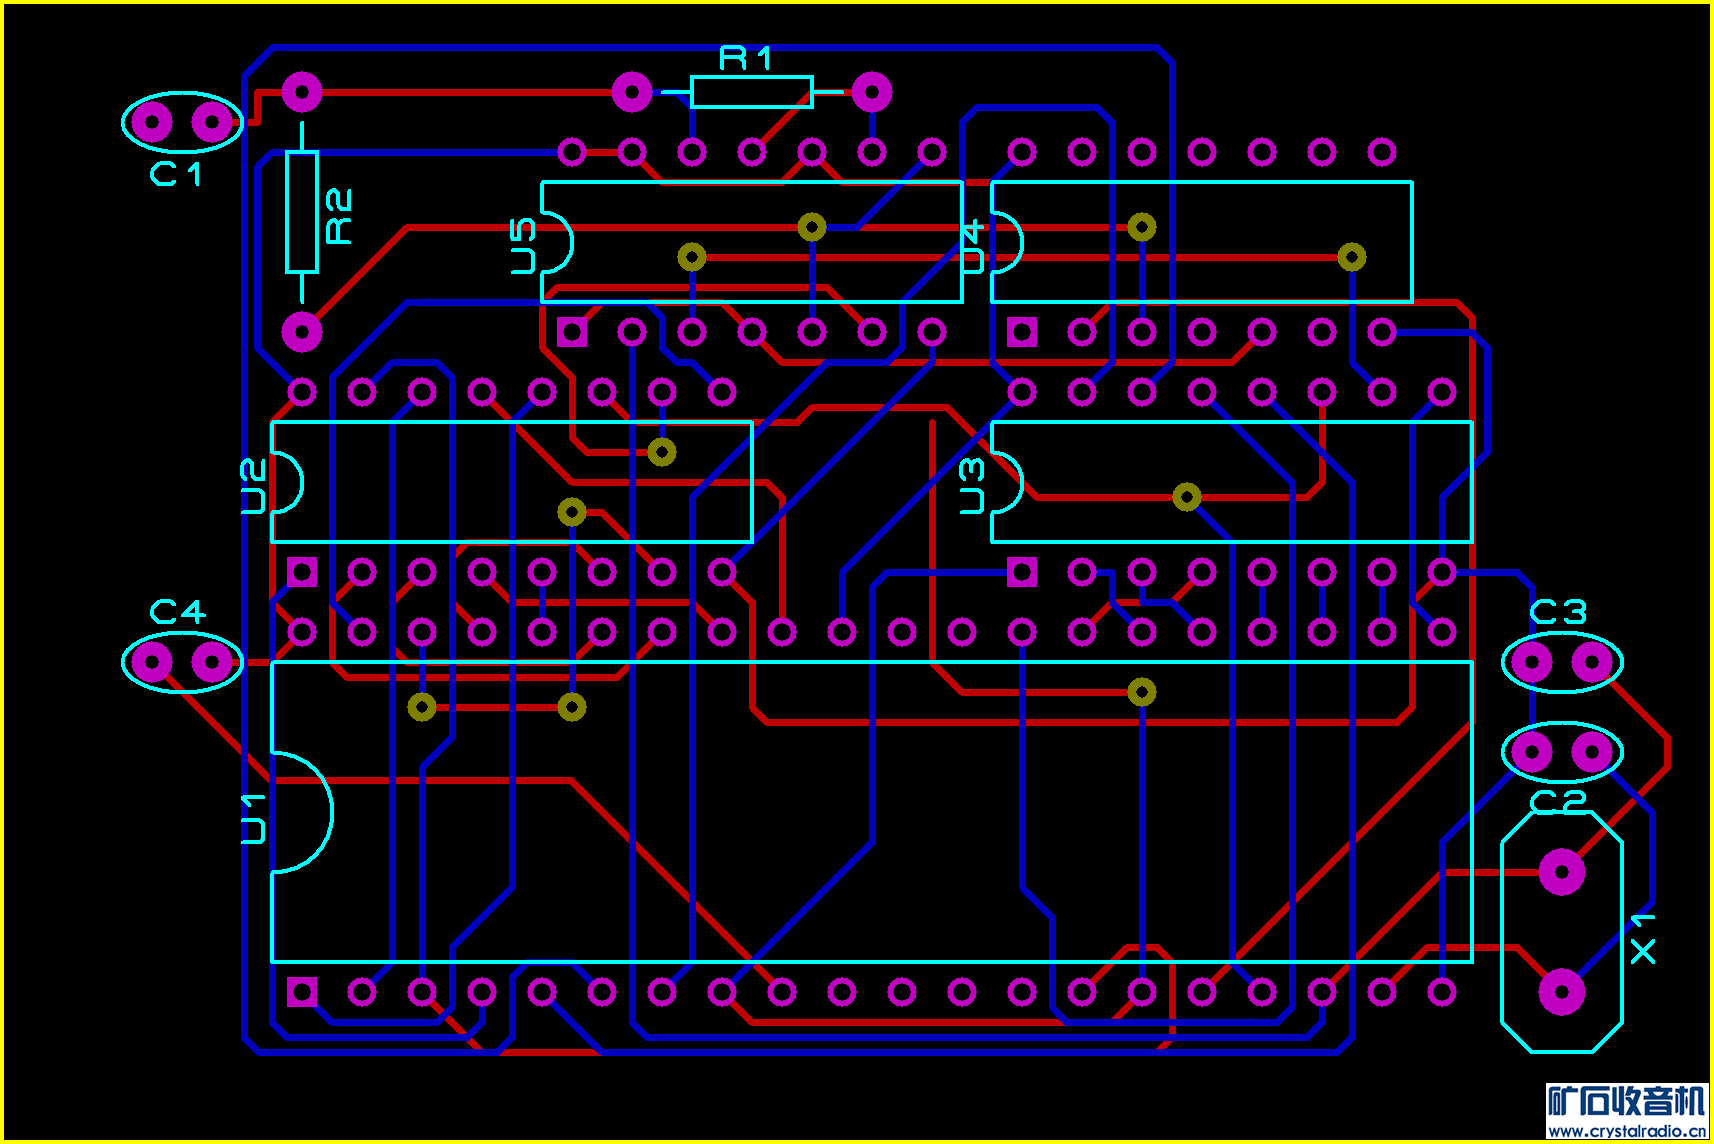
Task: Click the right pad of capacitor C1
Action: tap(212, 122)
